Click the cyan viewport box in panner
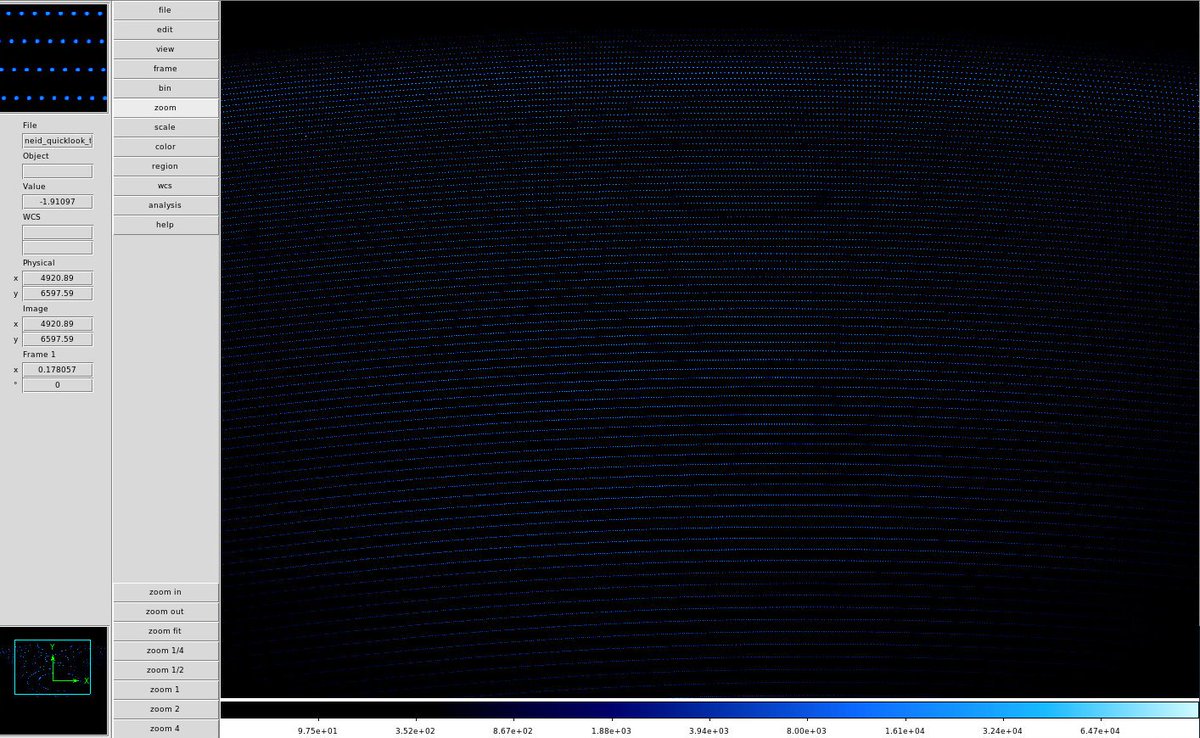This screenshot has height=738, width=1200. pos(52,667)
